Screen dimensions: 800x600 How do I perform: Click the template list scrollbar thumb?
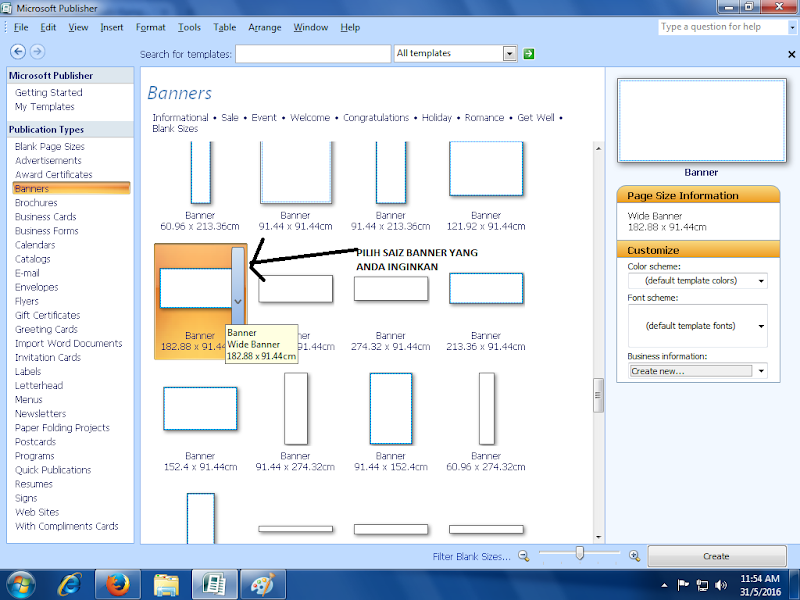tap(598, 395)
